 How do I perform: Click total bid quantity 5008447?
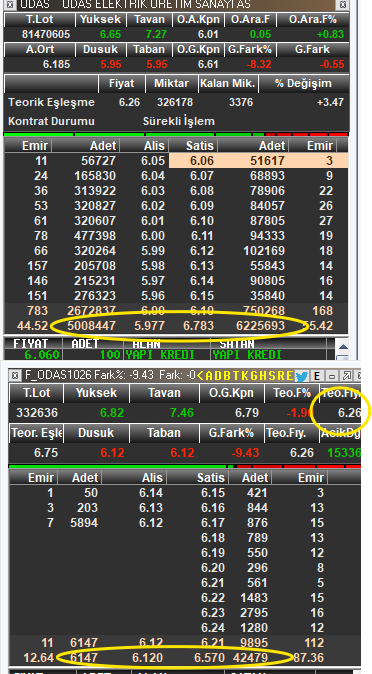[91, 326]
